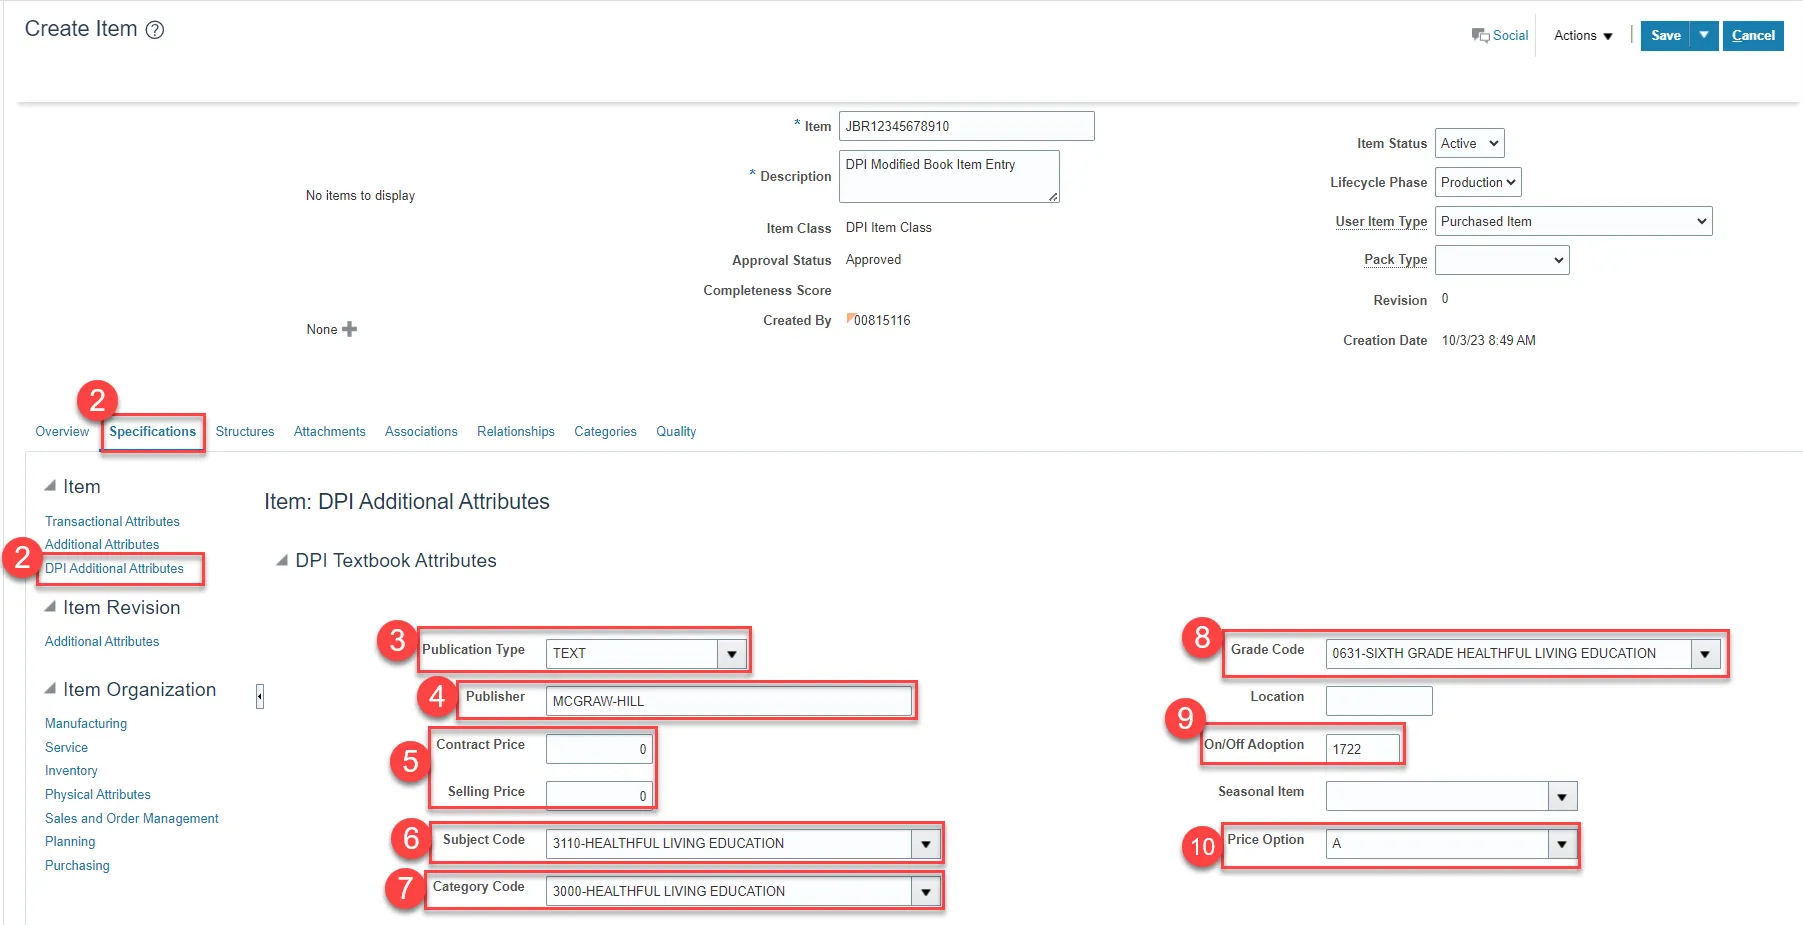Click into the Publisher text field

pos(728,701)
